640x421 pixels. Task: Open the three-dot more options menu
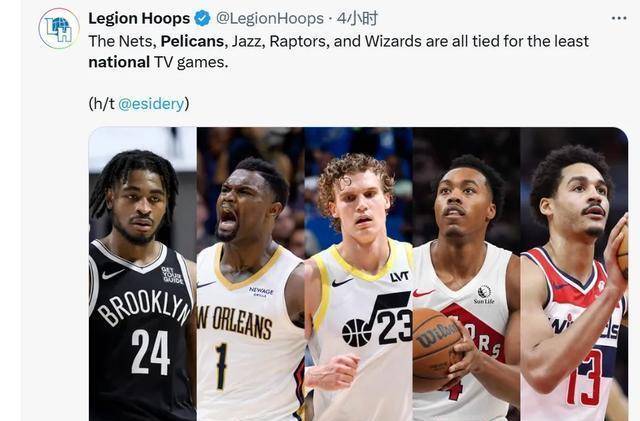click(619, 18)
